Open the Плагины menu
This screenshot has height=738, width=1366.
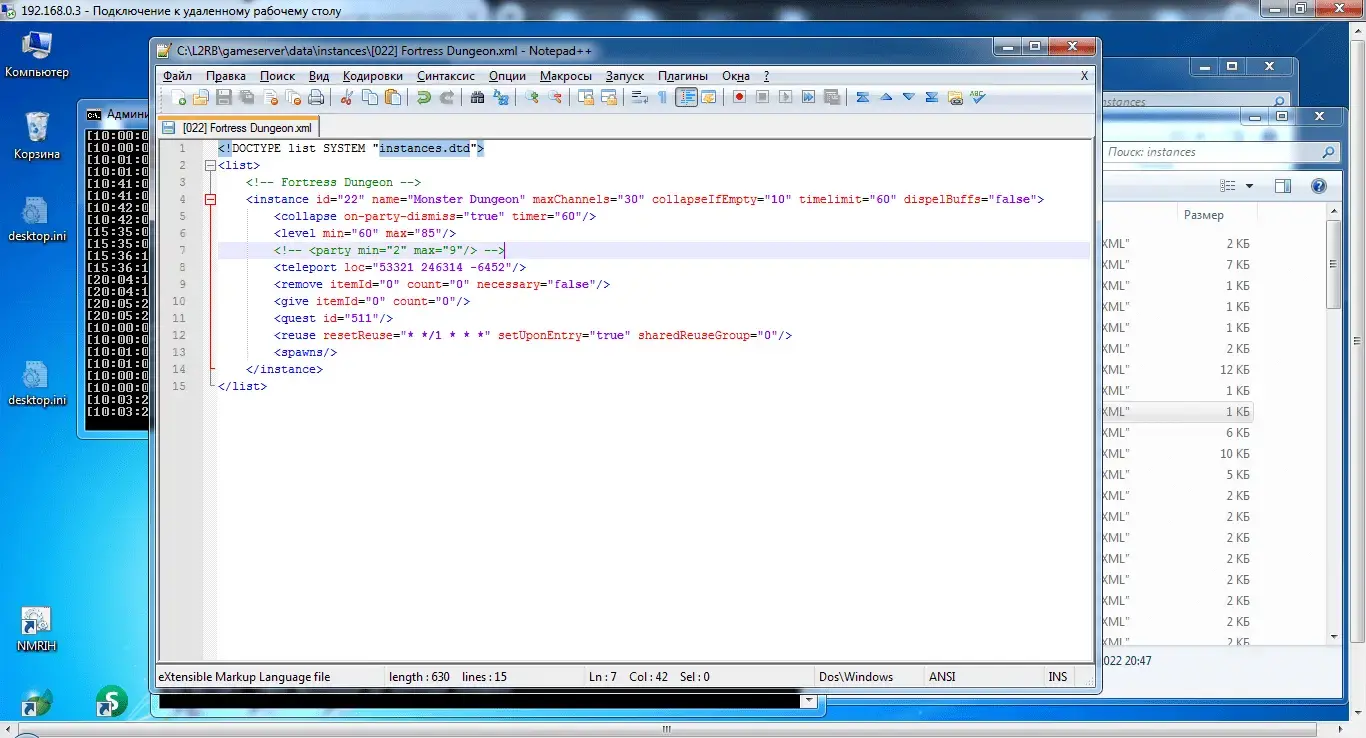(x=683, y=76)
